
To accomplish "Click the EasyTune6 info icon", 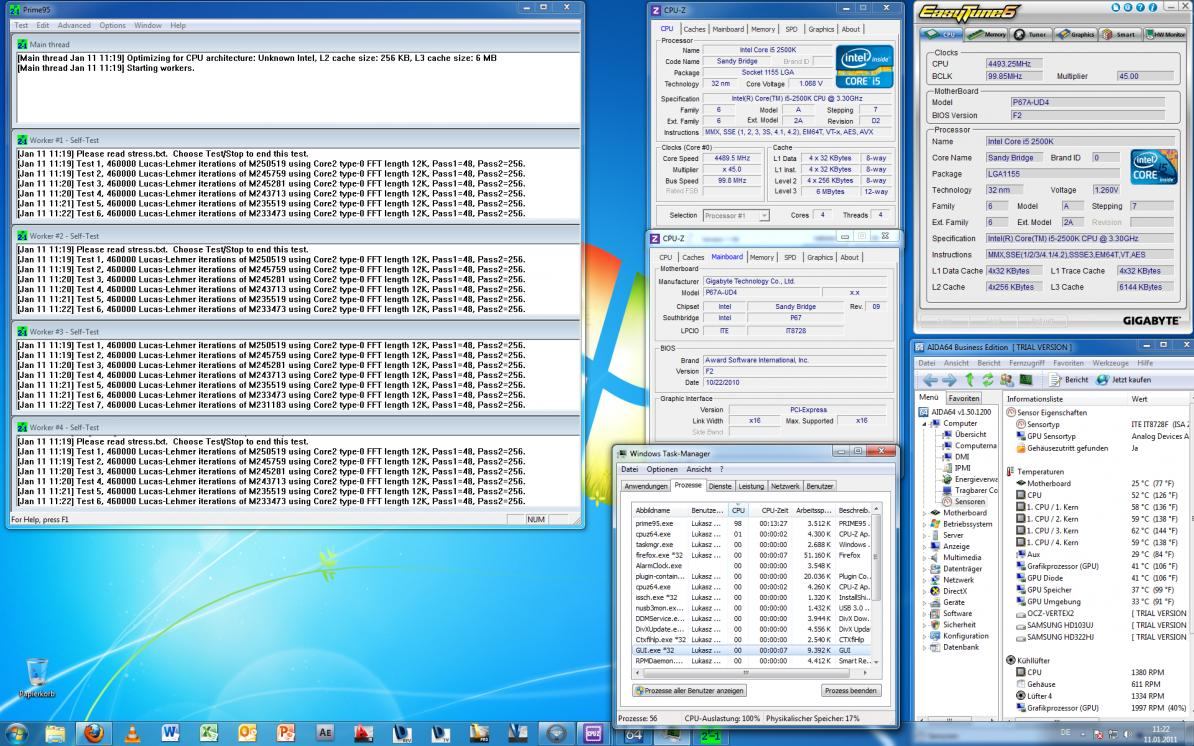I will [x=1154, y=8].
